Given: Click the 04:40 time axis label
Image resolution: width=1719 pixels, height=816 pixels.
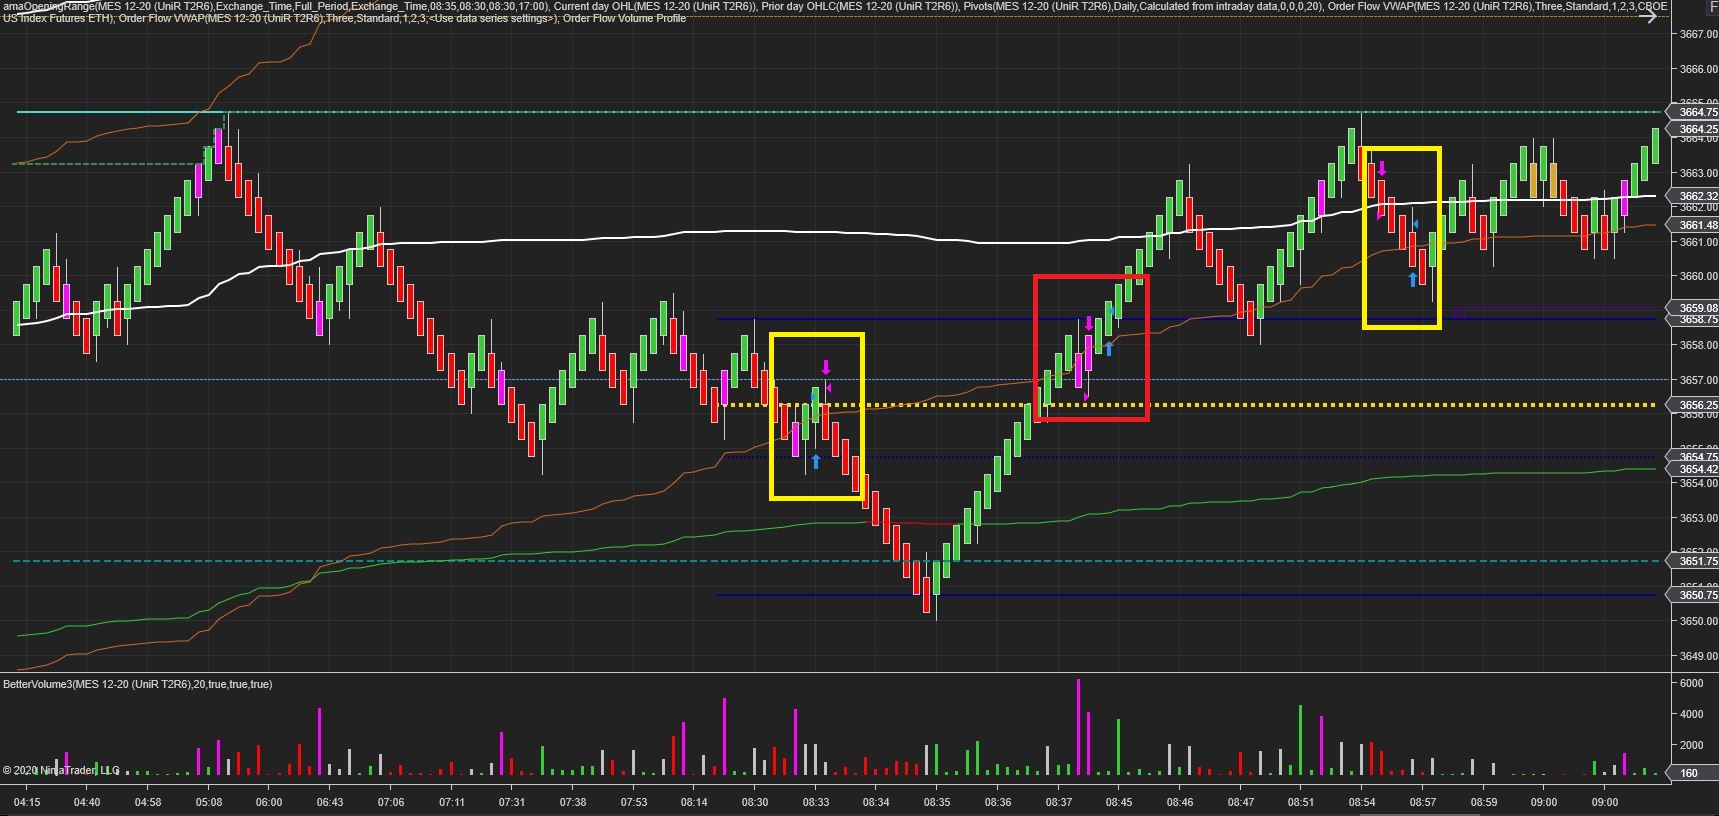Looking at the screenshot, I should click(x=87, y=802).
